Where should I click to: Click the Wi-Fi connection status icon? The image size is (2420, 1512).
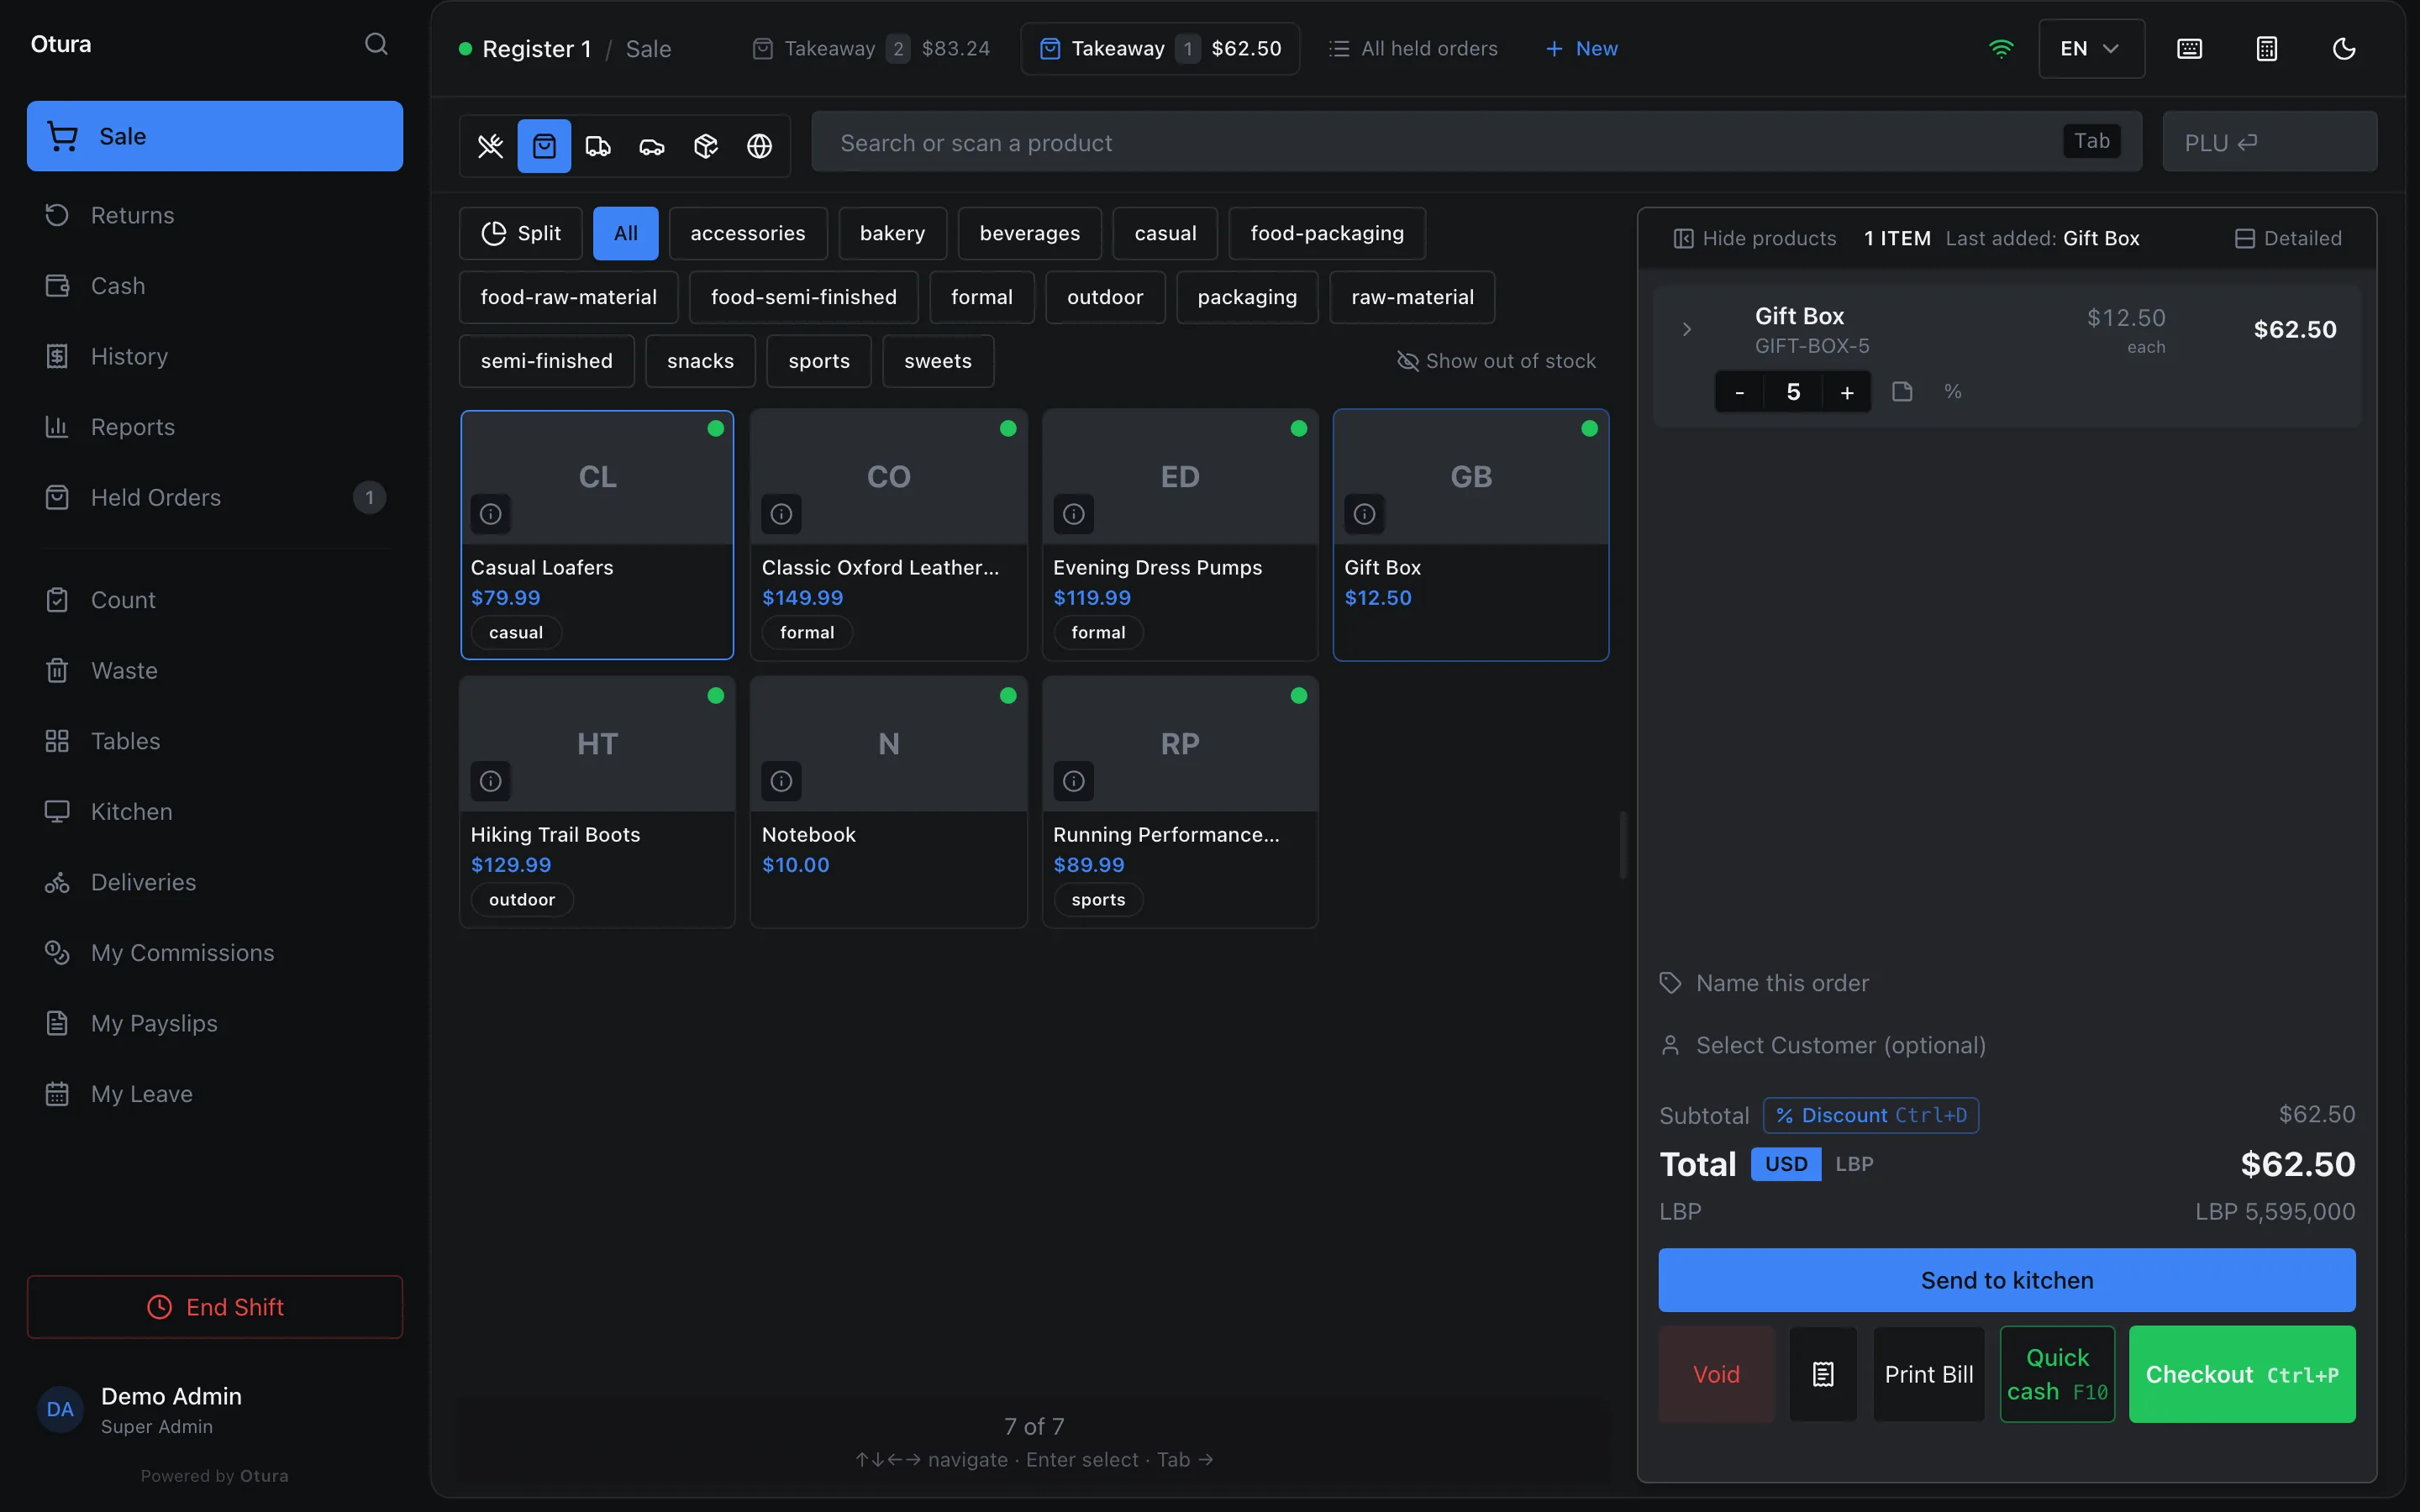coord(2001,49)
